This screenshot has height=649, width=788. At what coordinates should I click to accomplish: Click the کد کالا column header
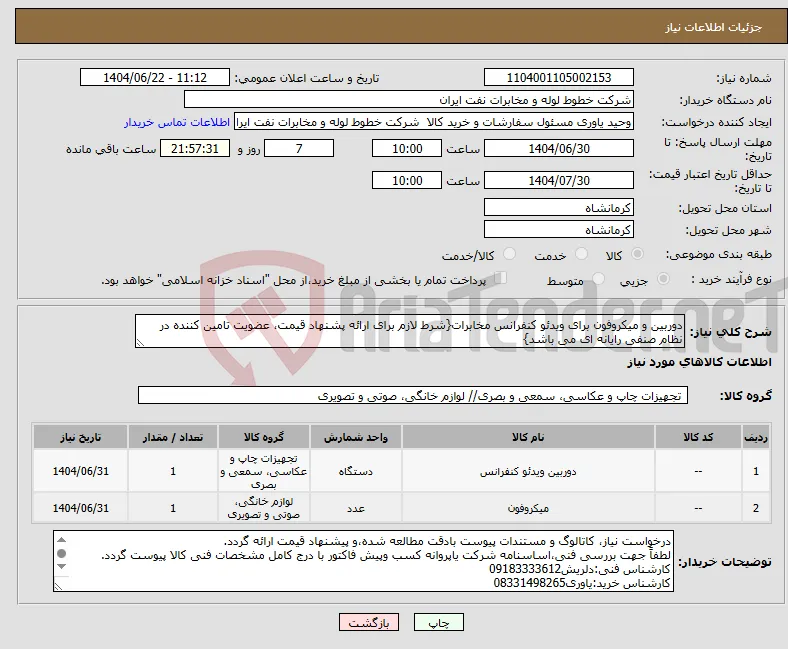(x=698, y=437)
